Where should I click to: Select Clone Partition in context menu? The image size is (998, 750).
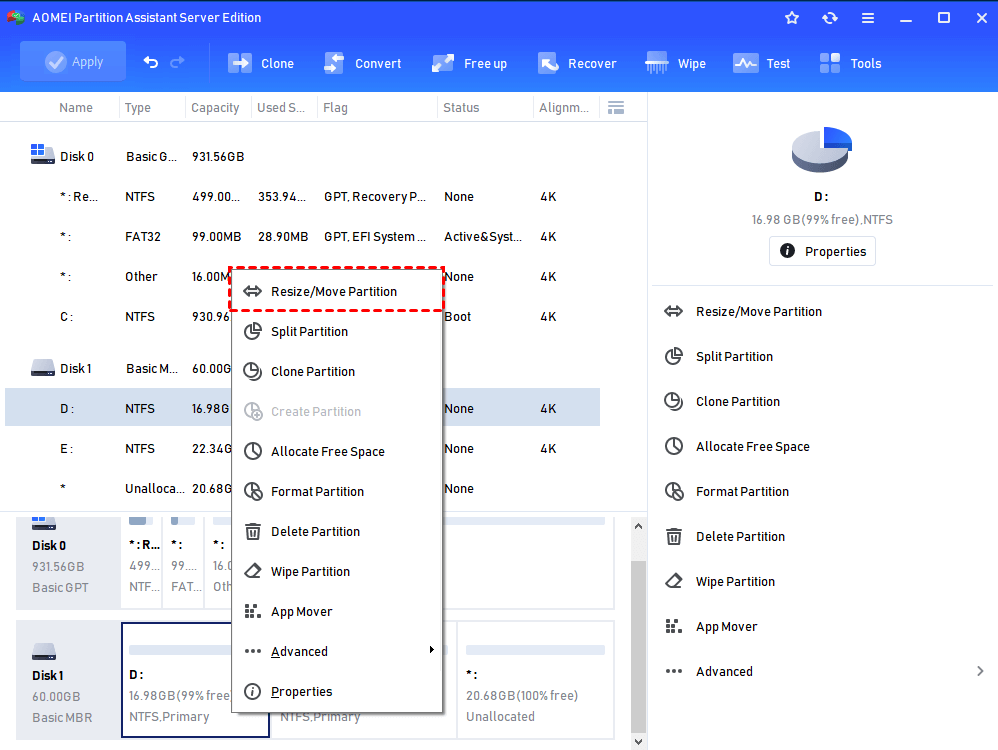[x=336, y=371]
